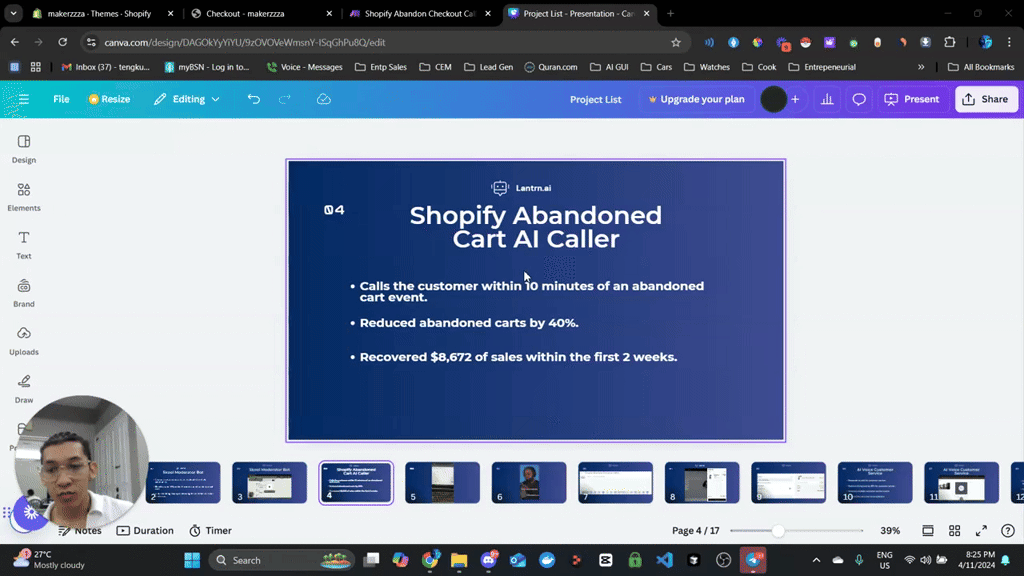Toggle the presentation Timer
This screenshot has width=1024, height=576.
coord(210,530)
